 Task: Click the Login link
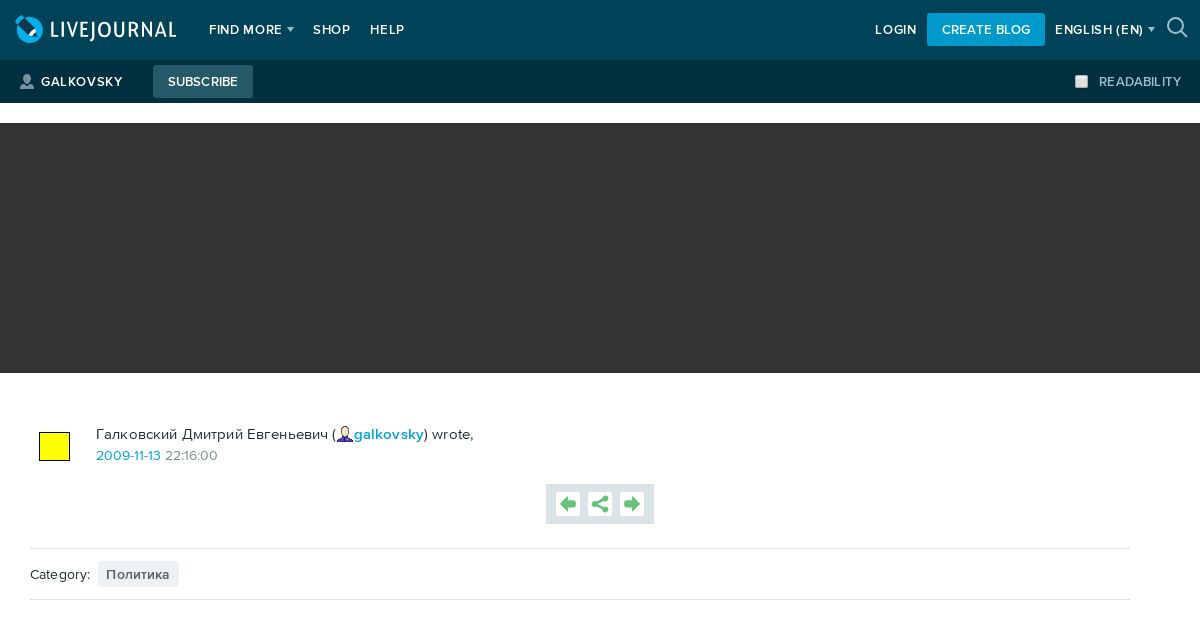(895, 30)
